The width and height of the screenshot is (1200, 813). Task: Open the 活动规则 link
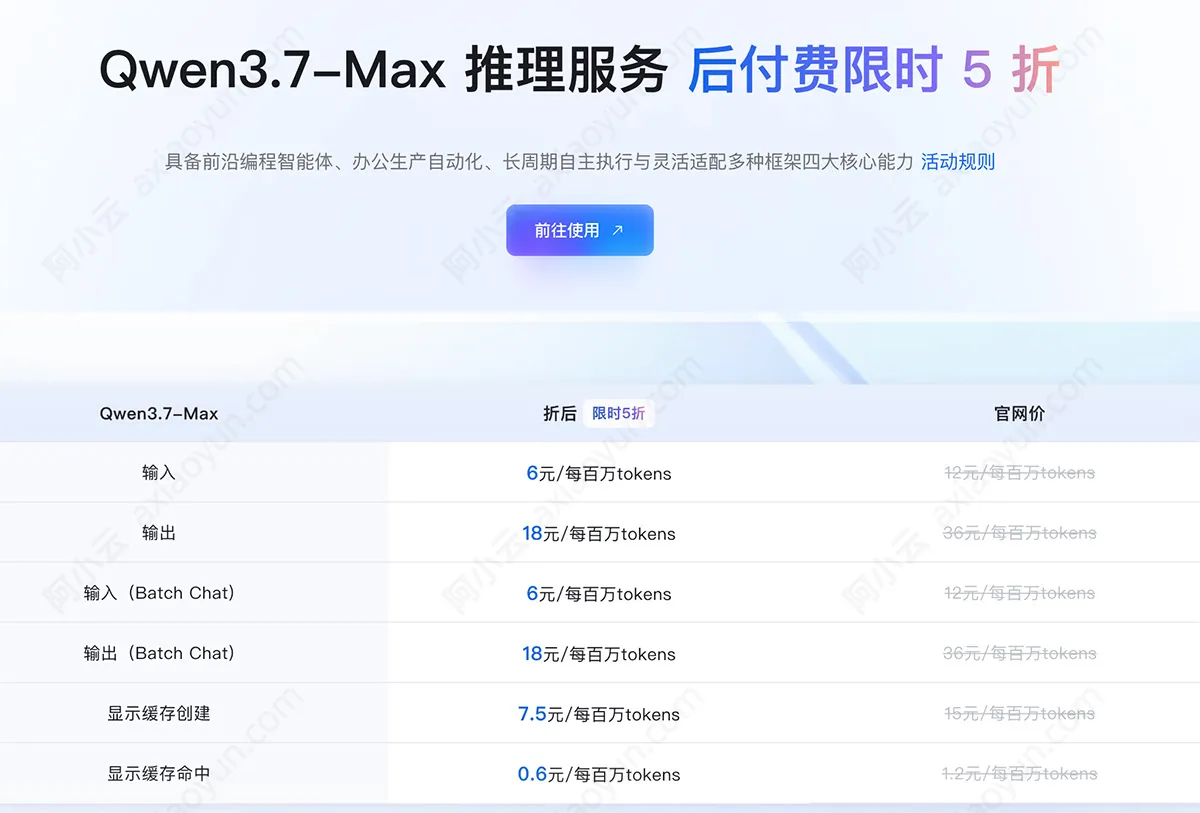(x=958, y=162)
